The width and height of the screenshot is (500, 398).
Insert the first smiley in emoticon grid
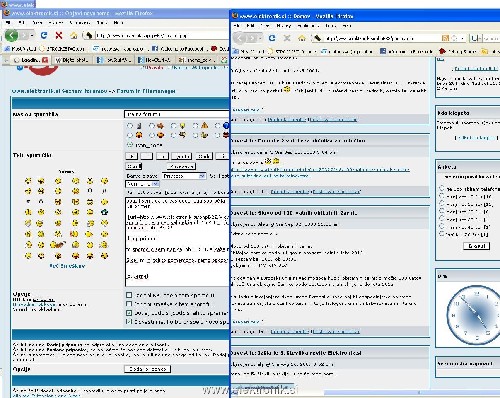pos(28,181)
